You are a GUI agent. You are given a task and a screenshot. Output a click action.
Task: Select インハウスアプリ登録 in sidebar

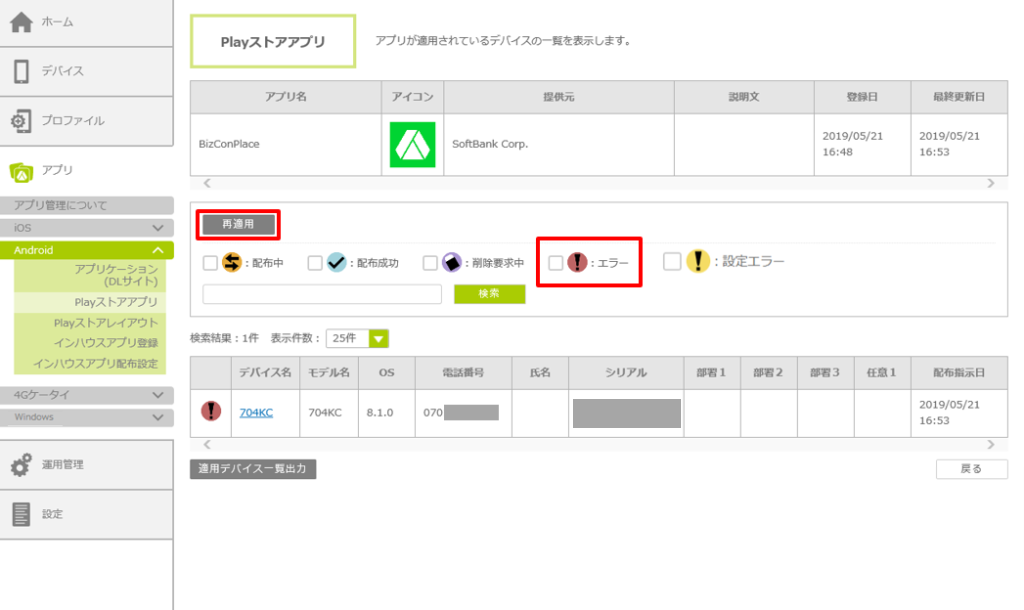(105, 343)
